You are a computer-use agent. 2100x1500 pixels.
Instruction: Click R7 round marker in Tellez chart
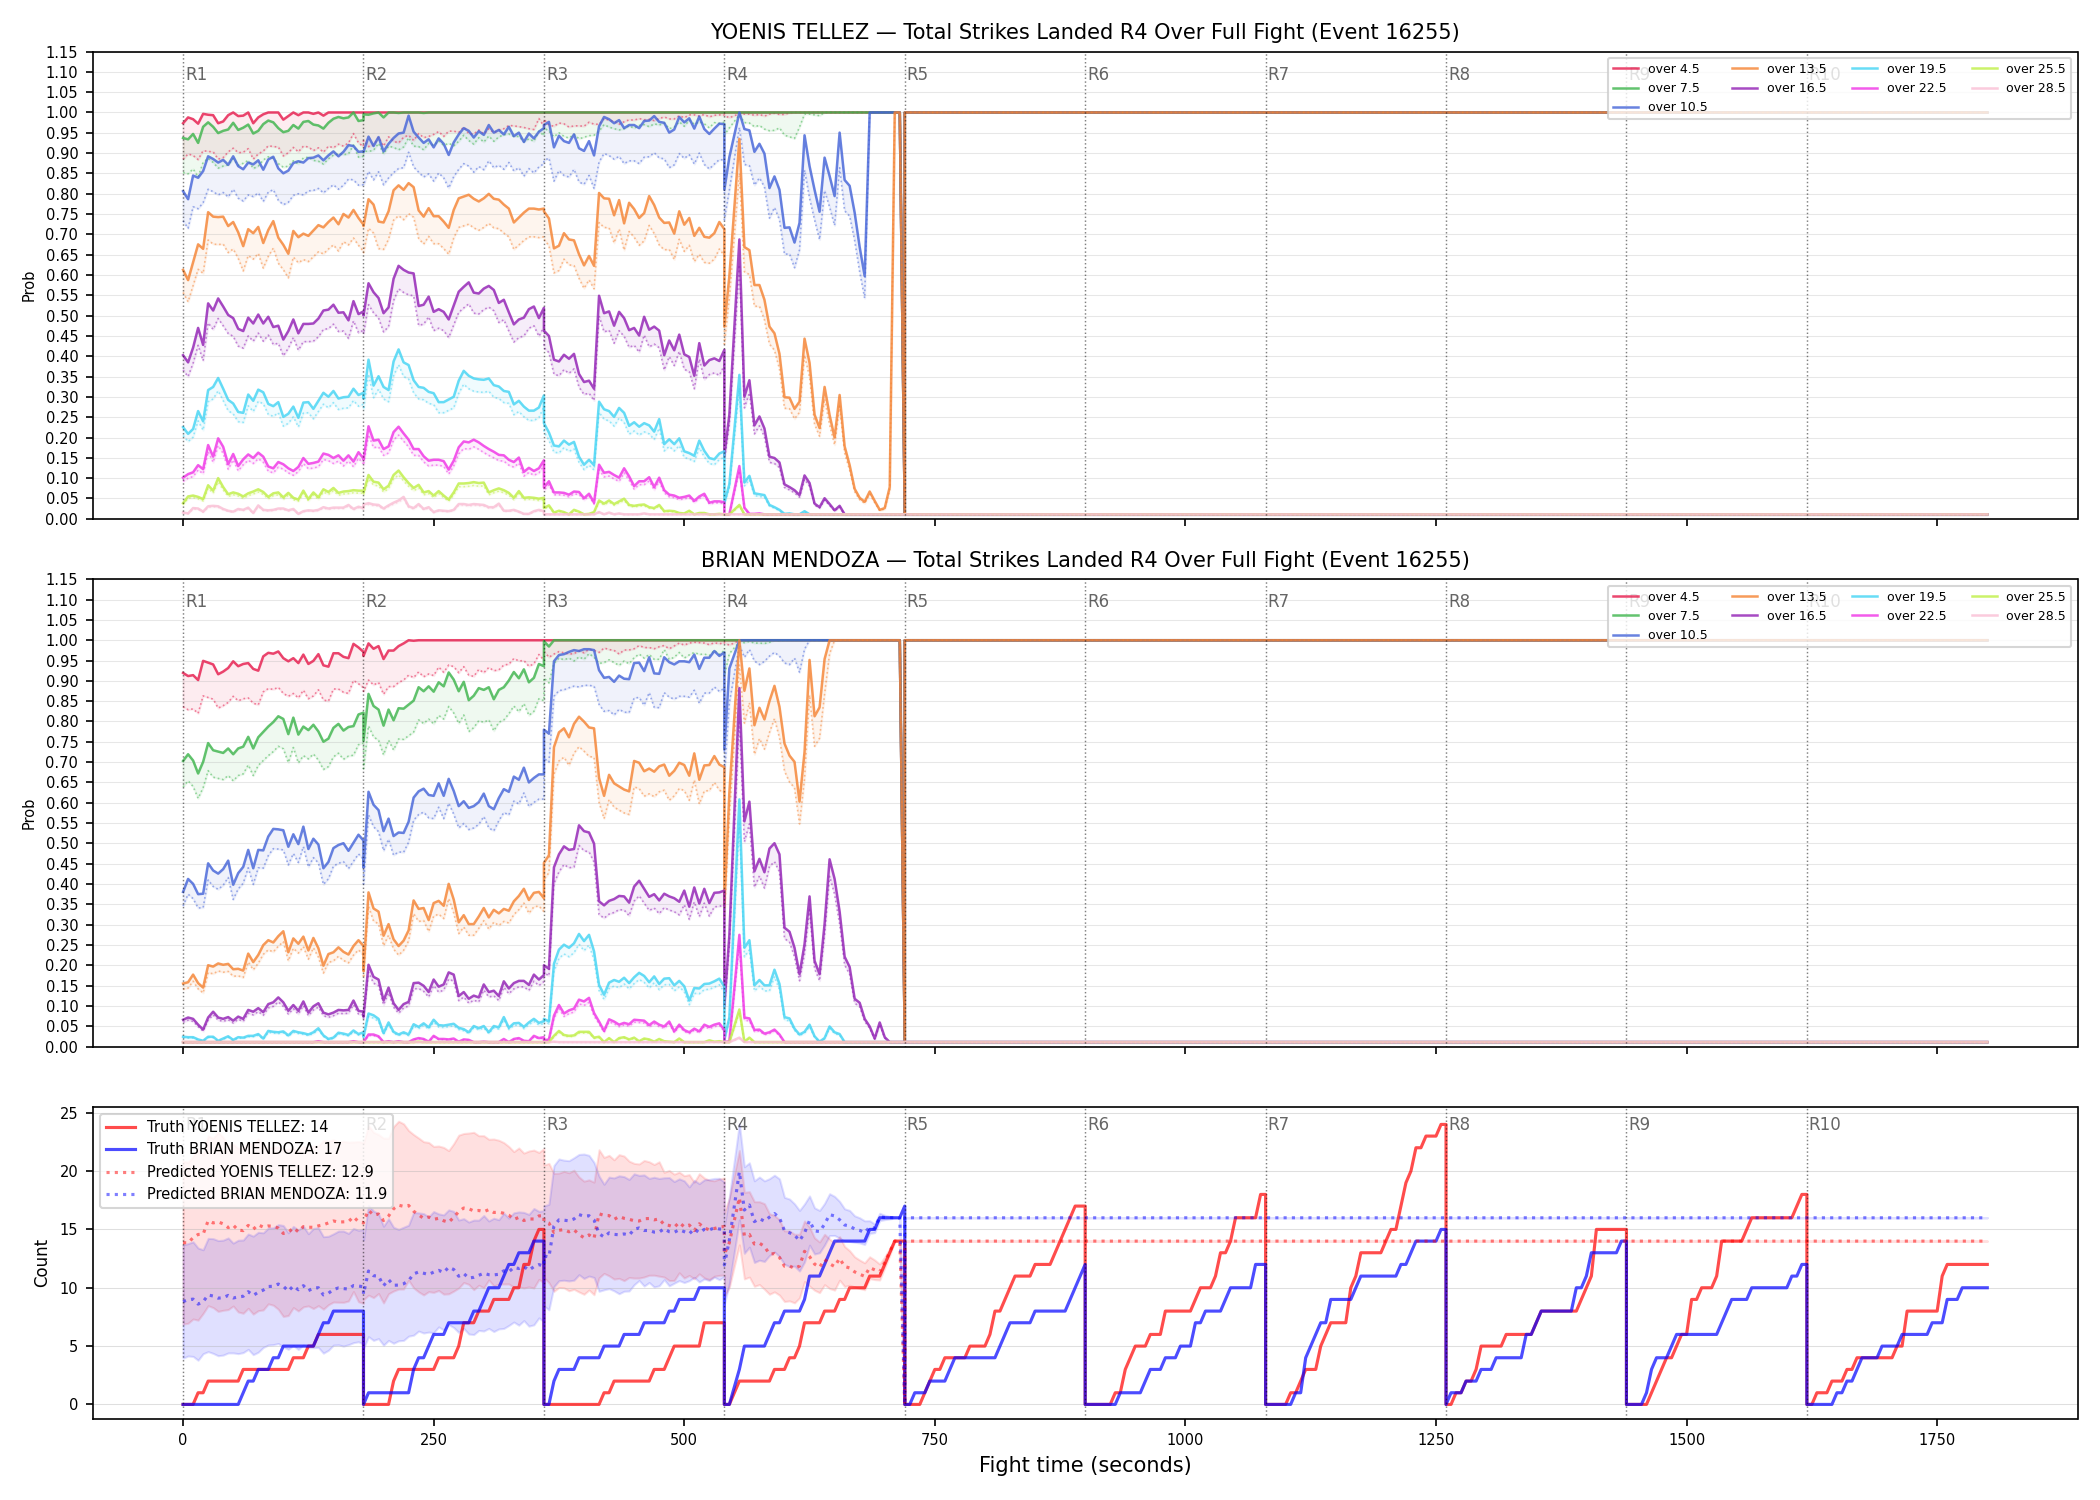point(1278,74)
